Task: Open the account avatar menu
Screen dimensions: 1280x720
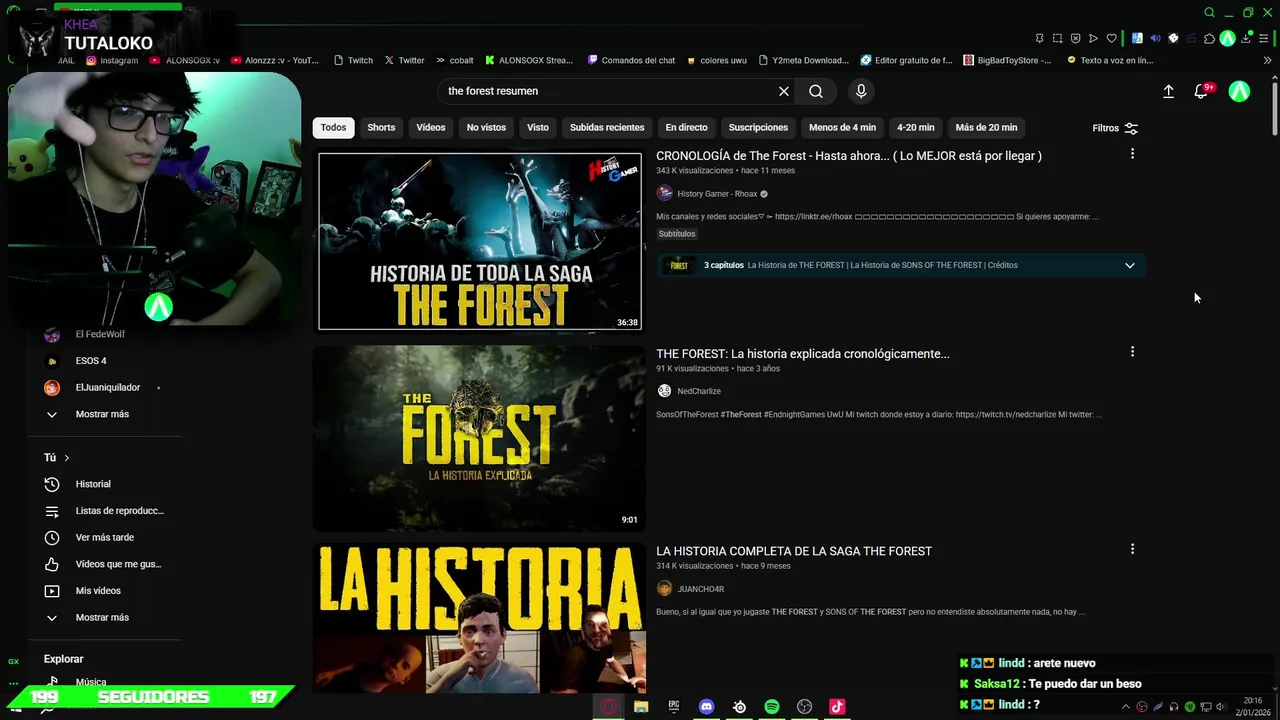Action: point(1239,91)
